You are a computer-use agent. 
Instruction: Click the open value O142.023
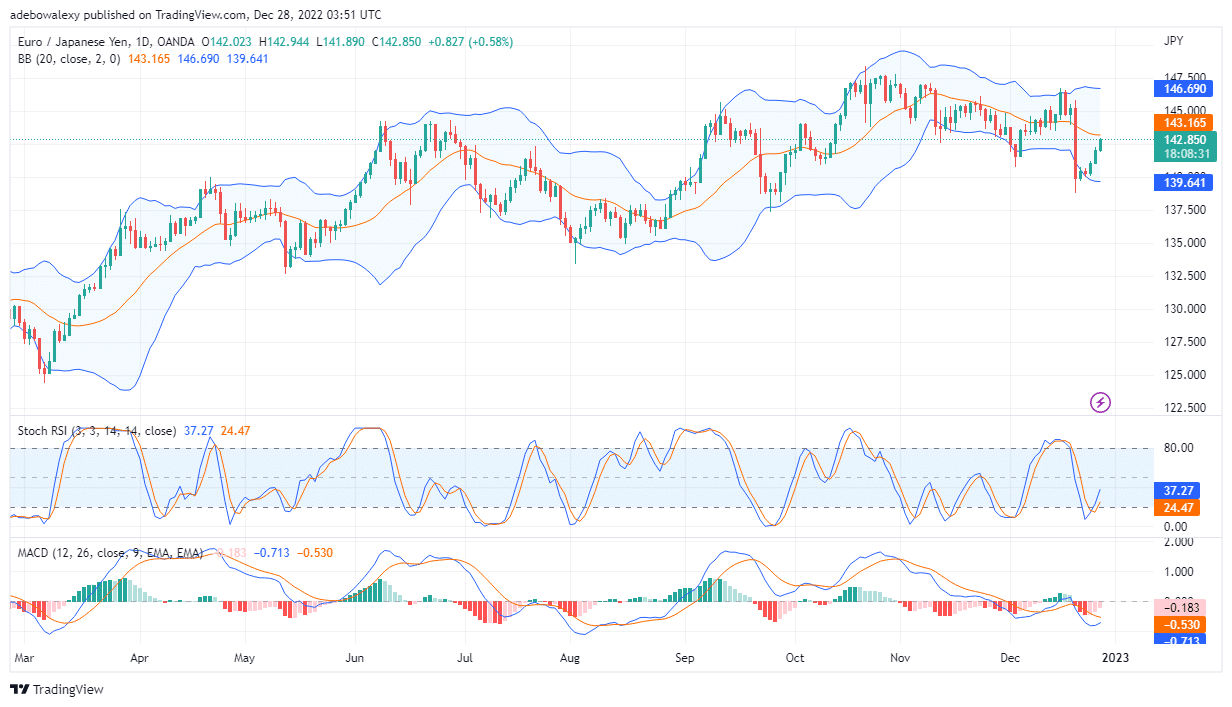pyautogui.click(x=228, y=42)
